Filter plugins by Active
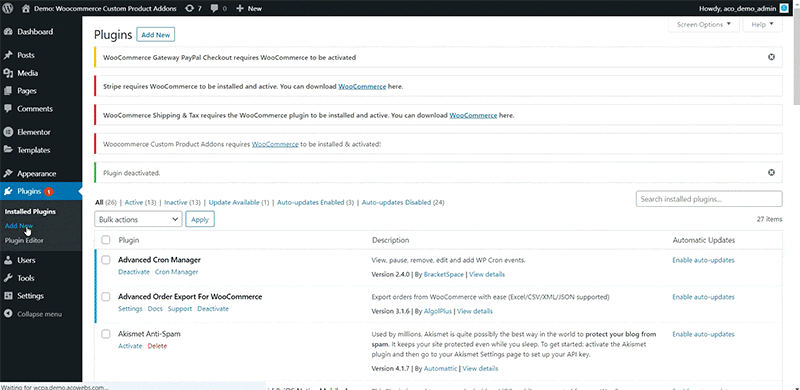800x390 pixels. (134, 202)
